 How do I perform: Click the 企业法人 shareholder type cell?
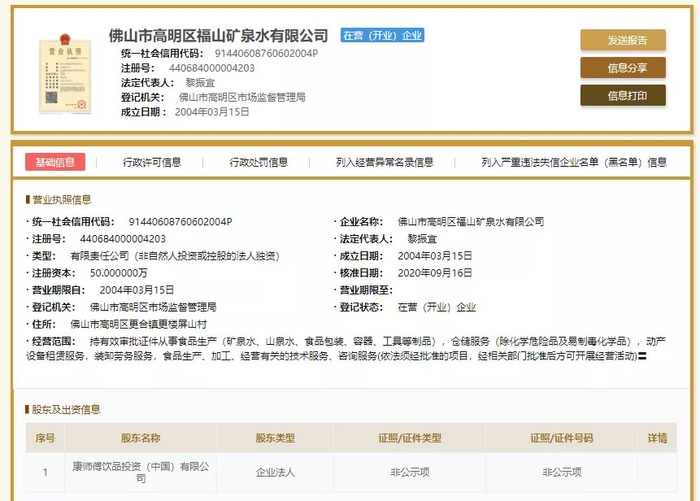click(275, 472)
